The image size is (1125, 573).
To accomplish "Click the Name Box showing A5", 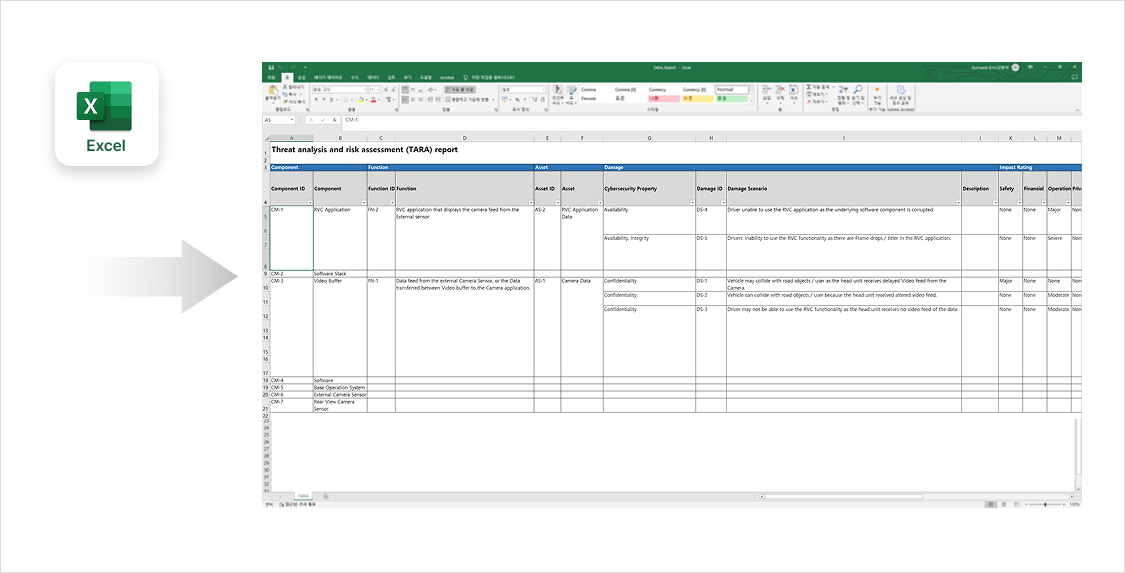I will click(275, 119).
